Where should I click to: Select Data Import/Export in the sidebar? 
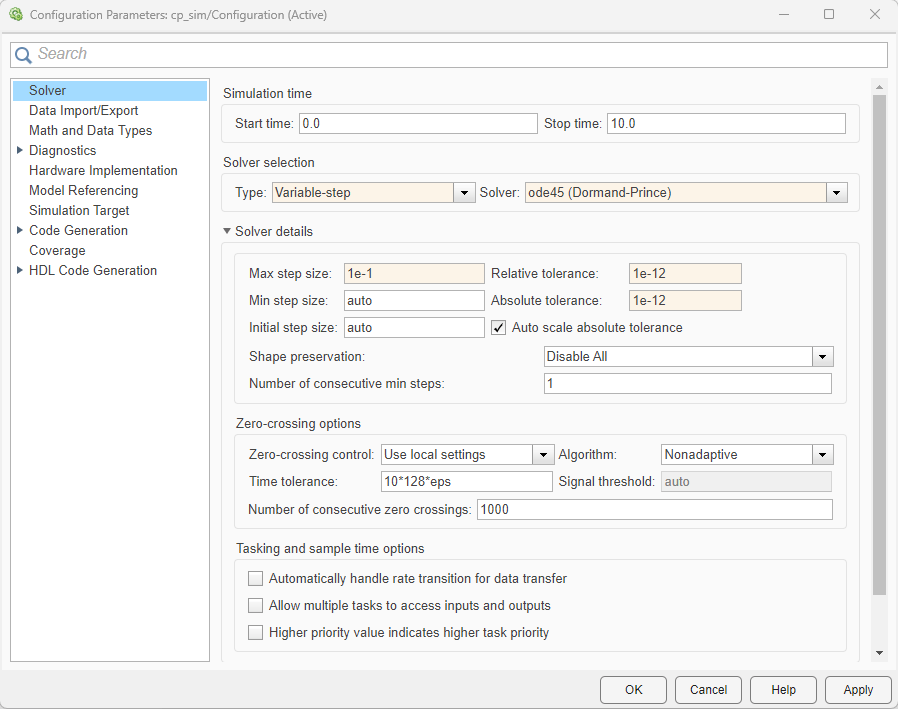pyautogui.click(x=83, y=110)
